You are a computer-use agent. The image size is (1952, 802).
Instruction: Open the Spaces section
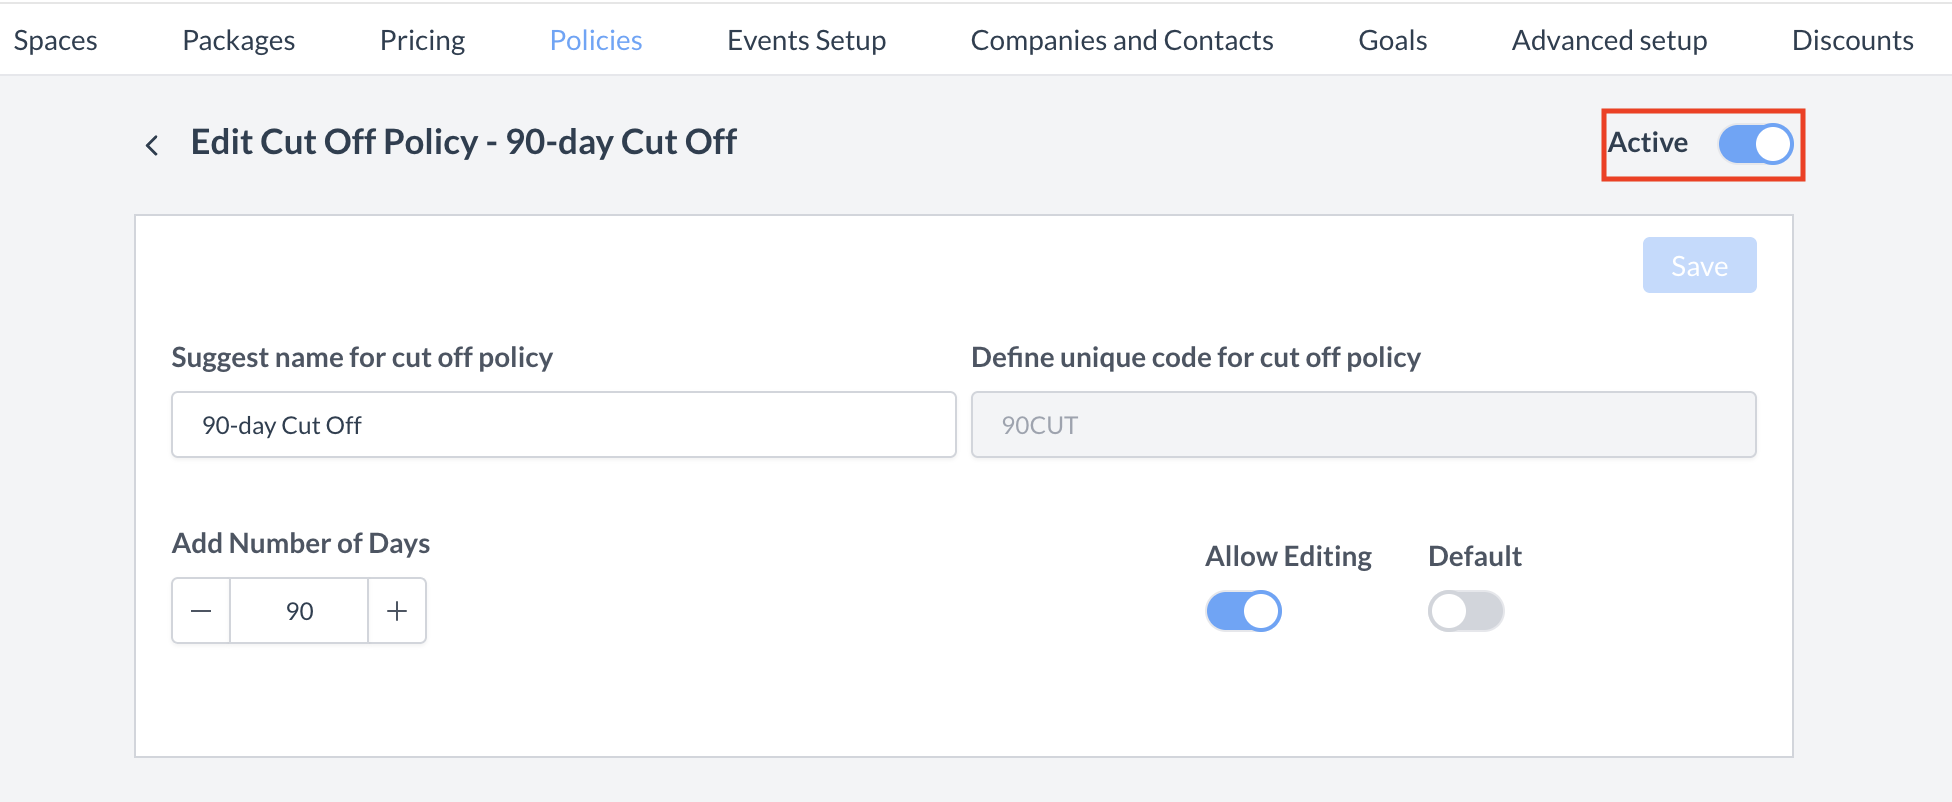pos(55,39)
